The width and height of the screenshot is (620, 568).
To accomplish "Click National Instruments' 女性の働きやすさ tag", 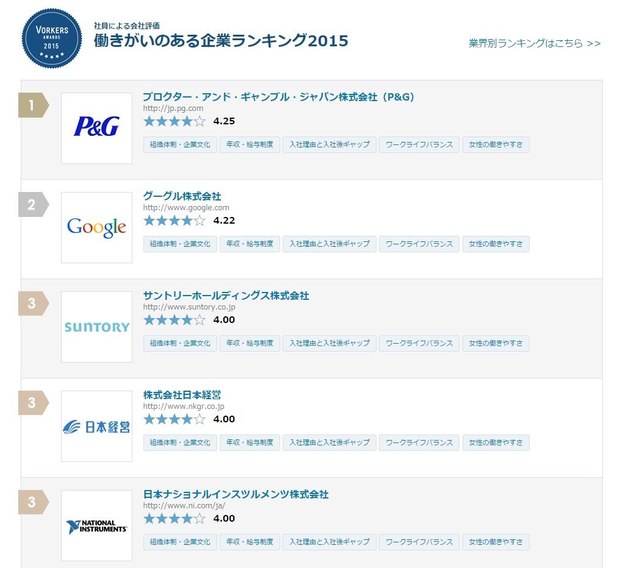I will (496, 541).
